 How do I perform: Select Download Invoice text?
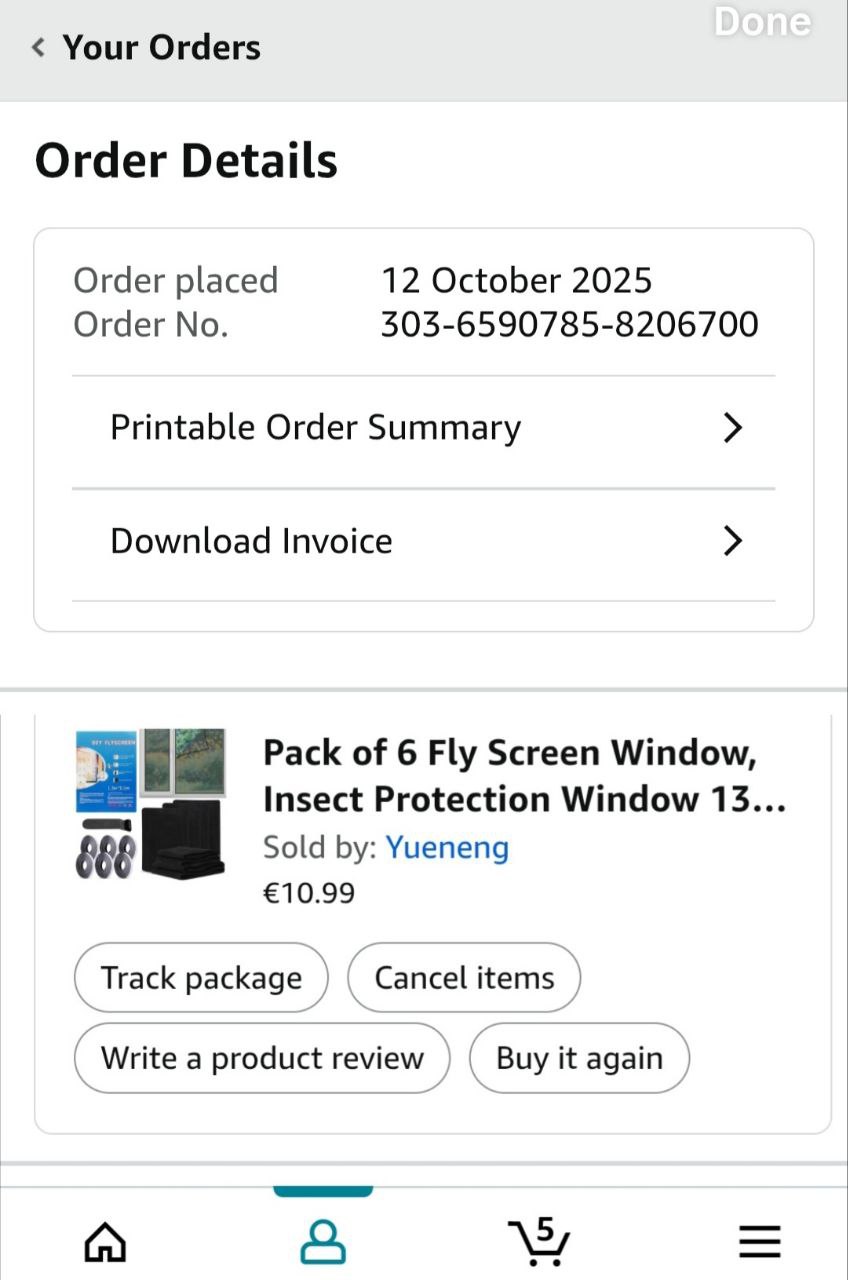(251, 542)
